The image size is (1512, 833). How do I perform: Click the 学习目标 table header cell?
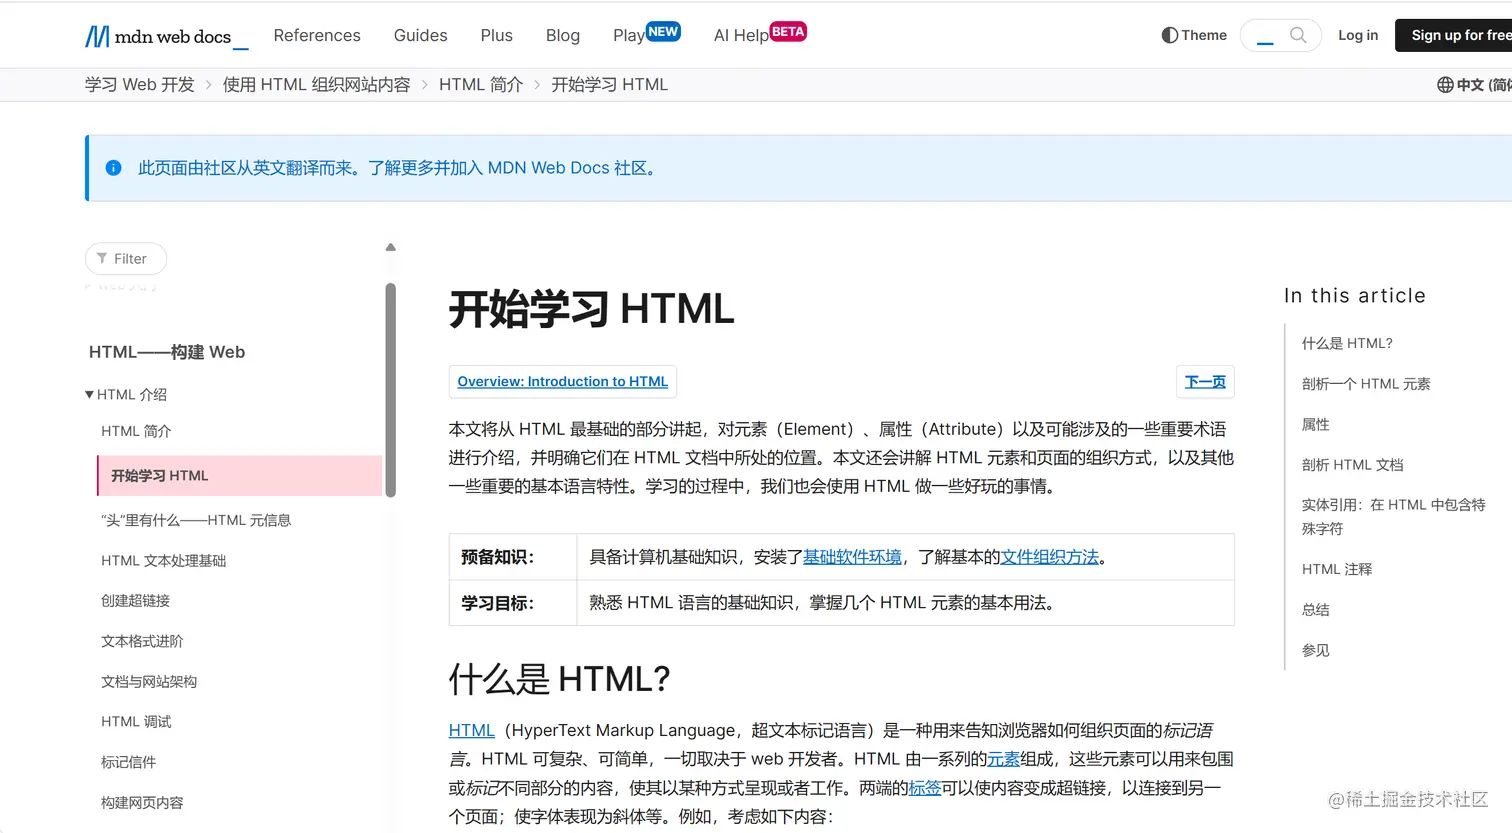click(x=513, y=603)
